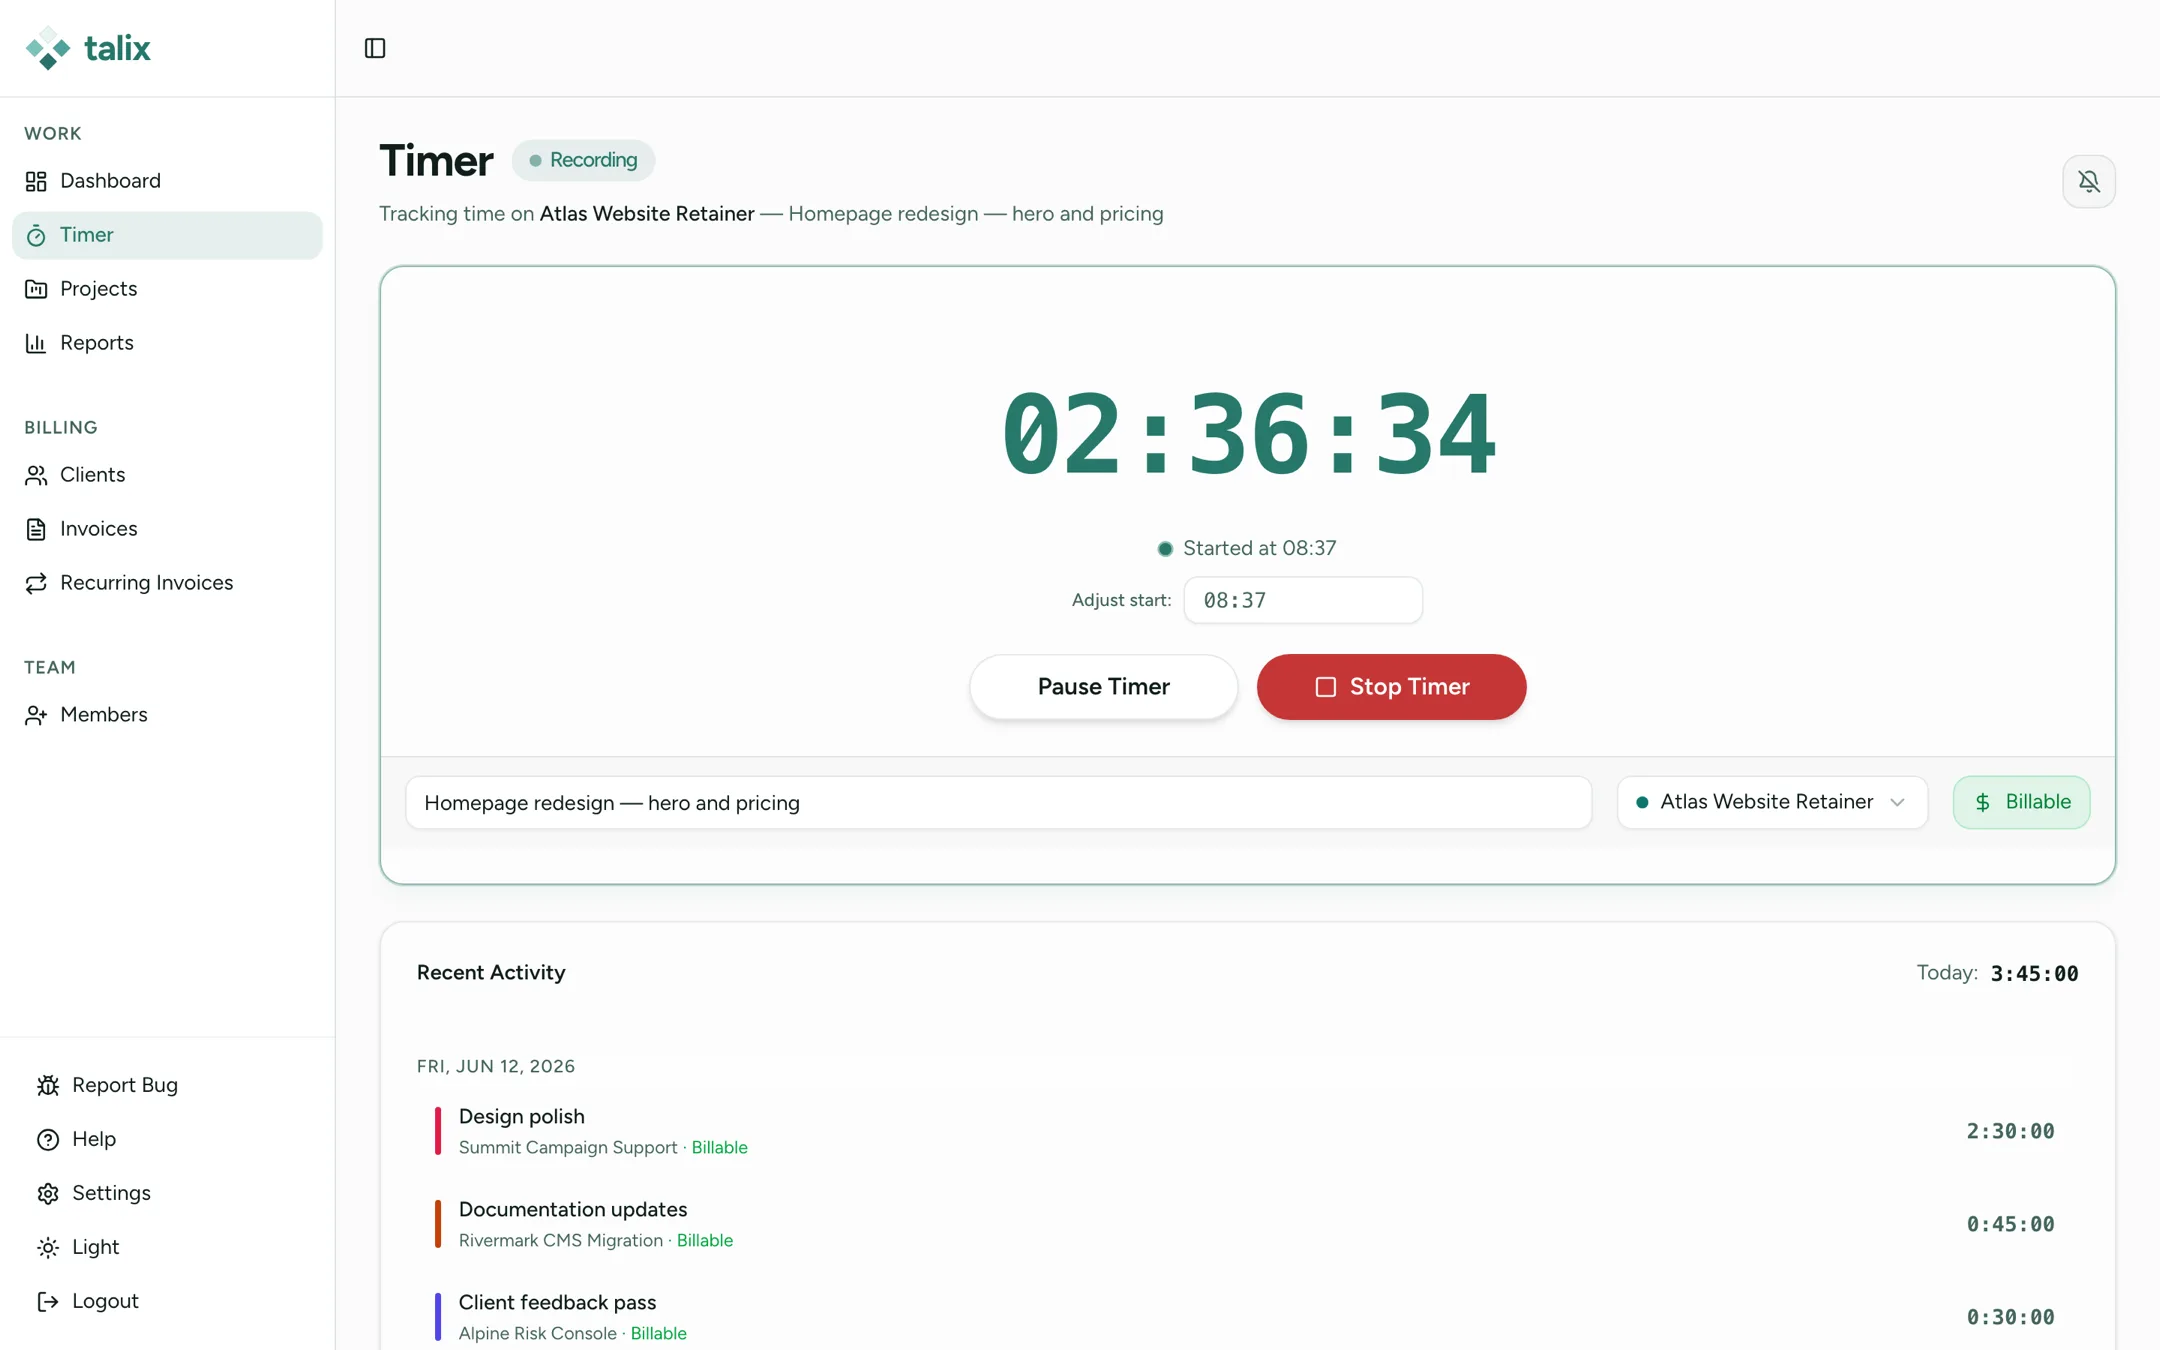Open the Members page
Viewport: 2160px width, 1350px height.
click(x=167, y=715)
